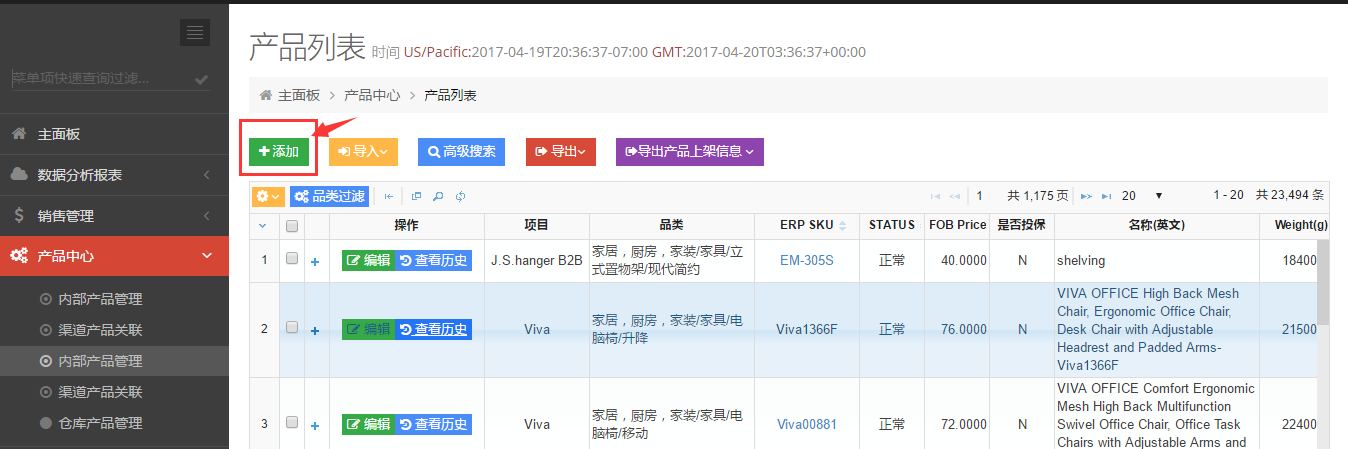This screenshot has height=449, width=1348.
Task: Click the 品类 column header
Action: [671, 226]
